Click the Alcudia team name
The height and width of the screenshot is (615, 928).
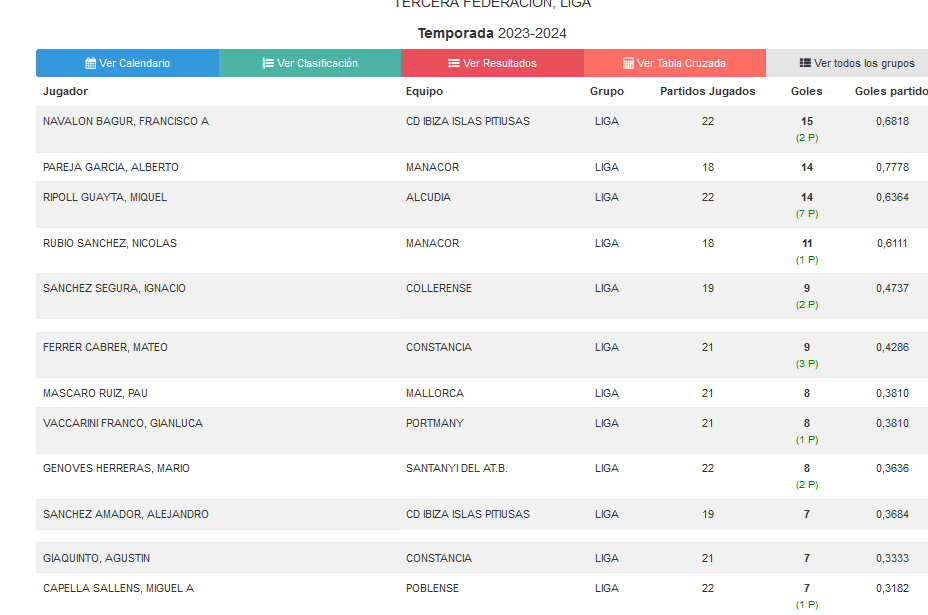[428, 197]
